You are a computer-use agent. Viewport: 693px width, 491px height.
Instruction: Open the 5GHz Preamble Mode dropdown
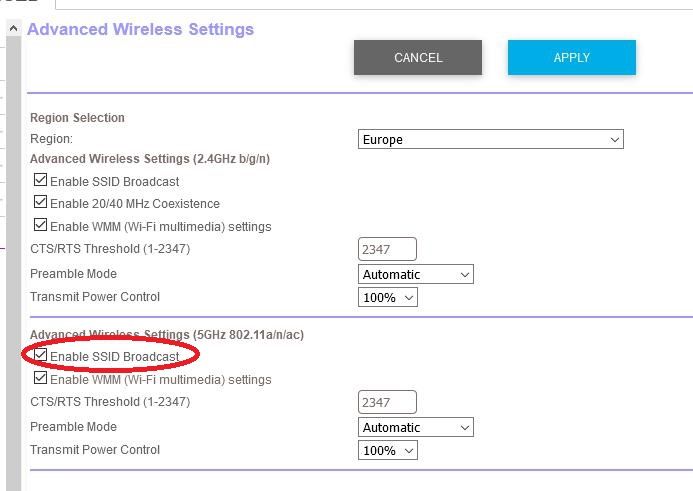pyautogui.click(x=415, y=427)
